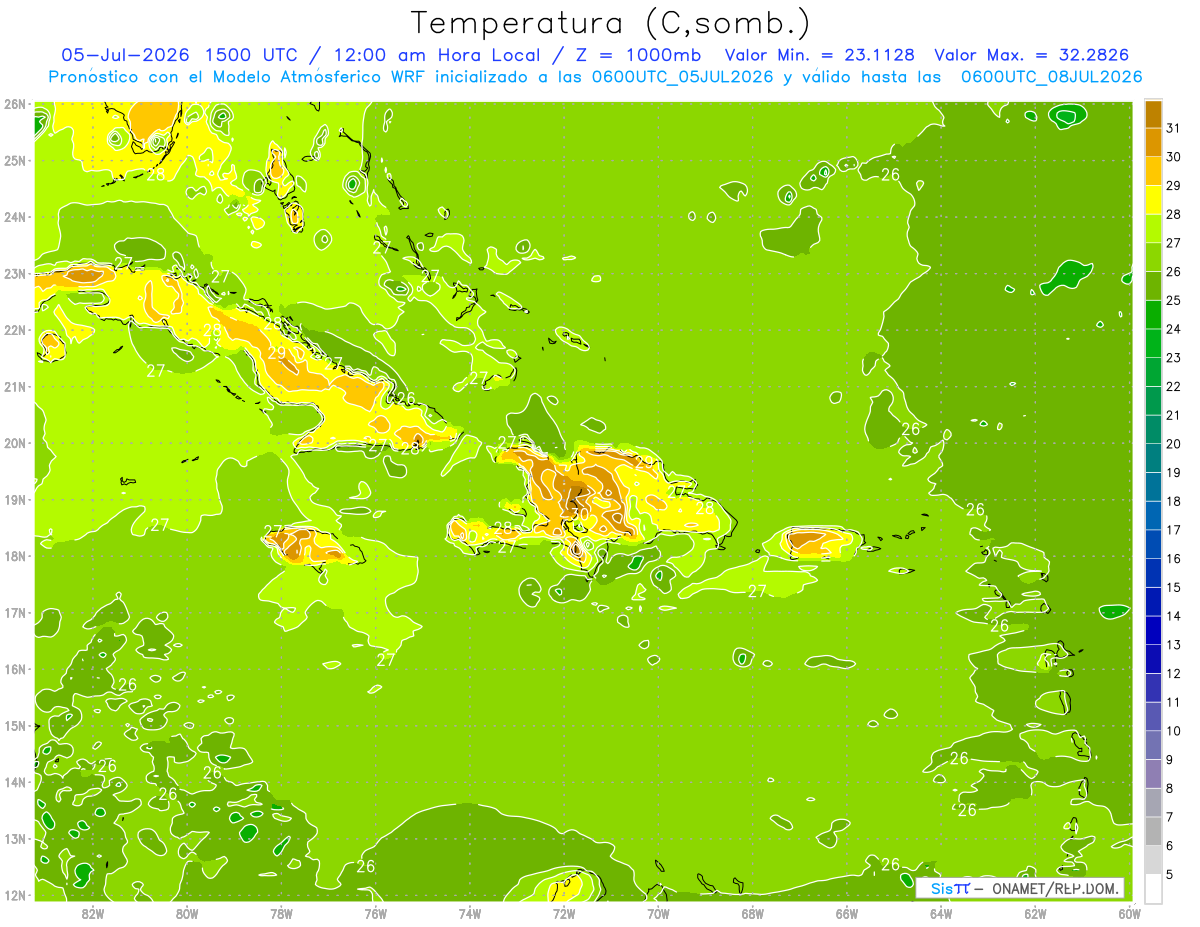Click the '20N' latitude axis label
This screenshot has height=927, width=1200.
pyautogui.click(x=15, y=442)
